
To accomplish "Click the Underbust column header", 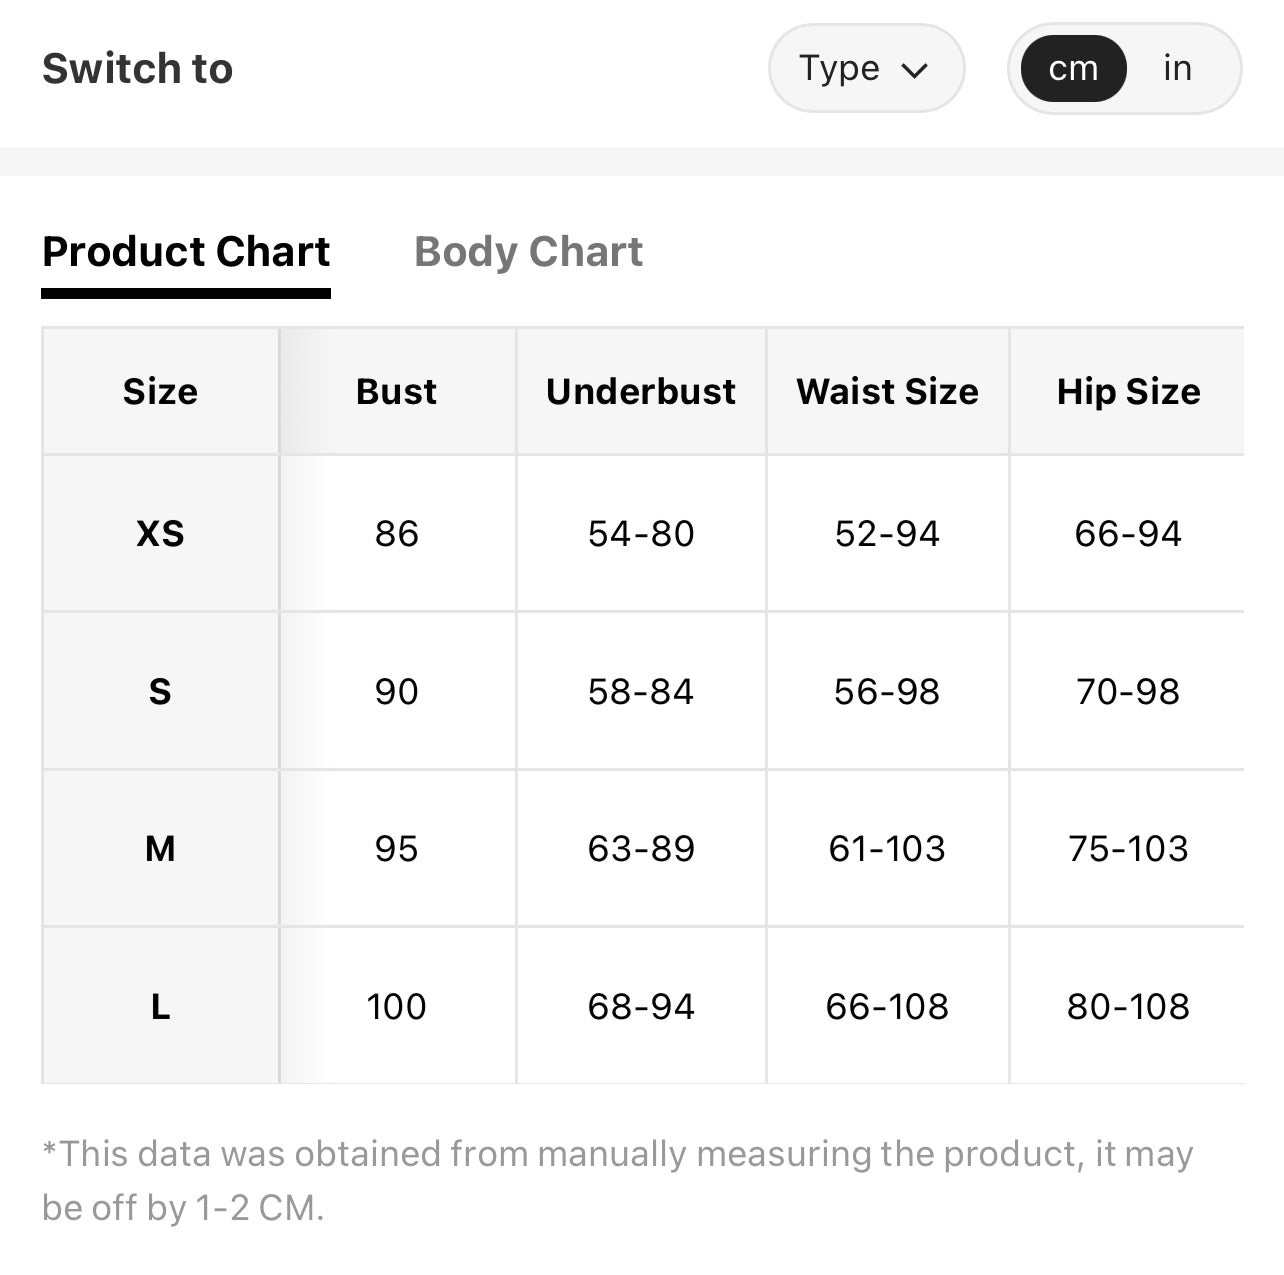I will tap(641, 391).
